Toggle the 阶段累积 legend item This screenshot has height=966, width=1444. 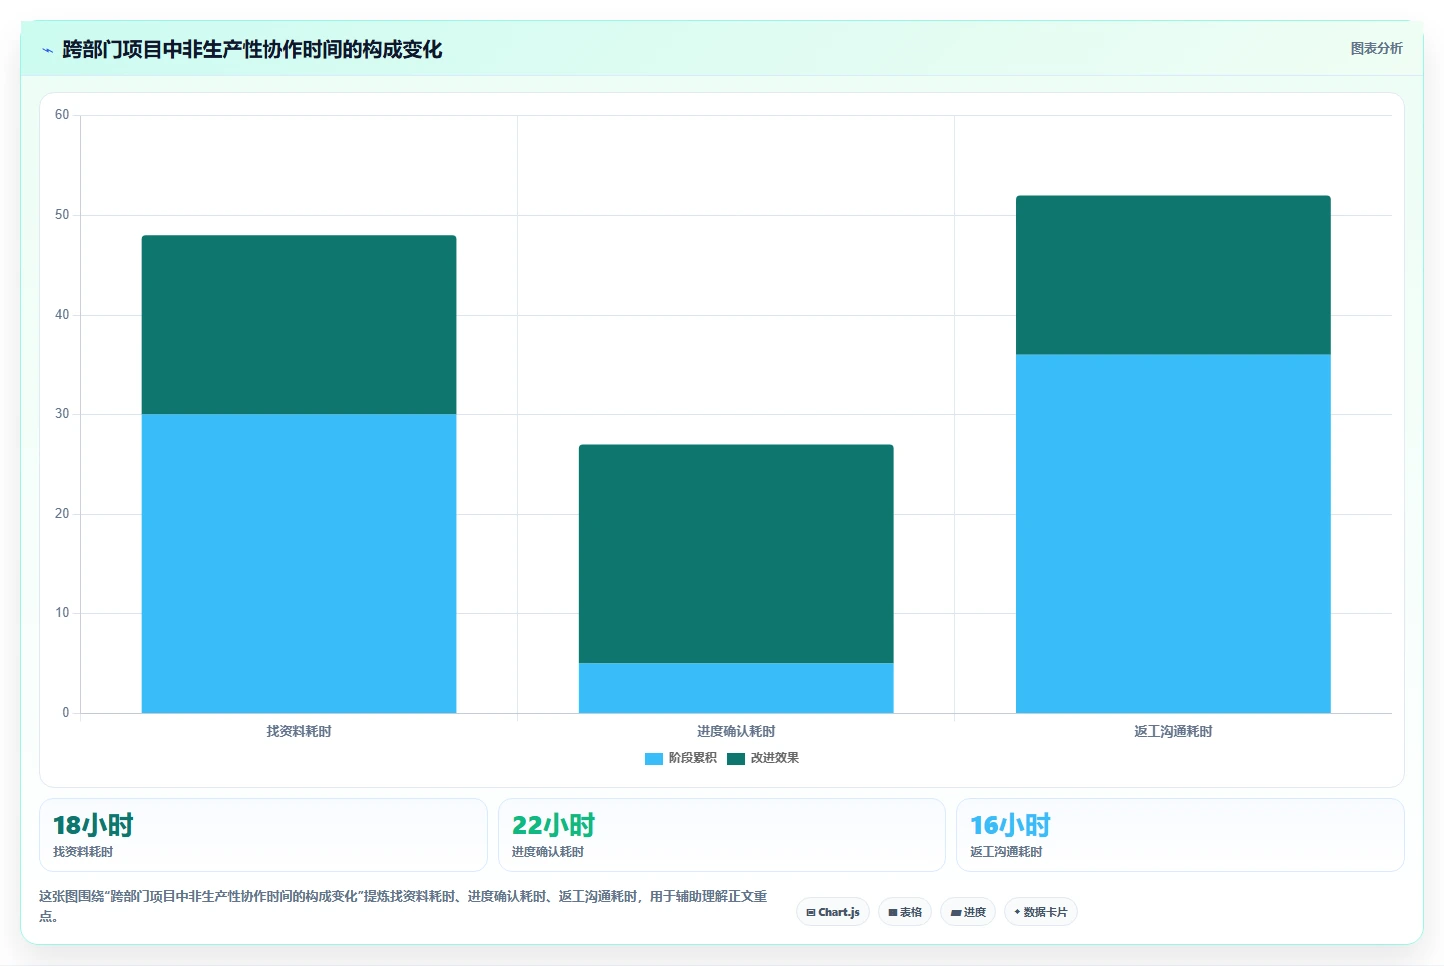click(x=681, y=758)
